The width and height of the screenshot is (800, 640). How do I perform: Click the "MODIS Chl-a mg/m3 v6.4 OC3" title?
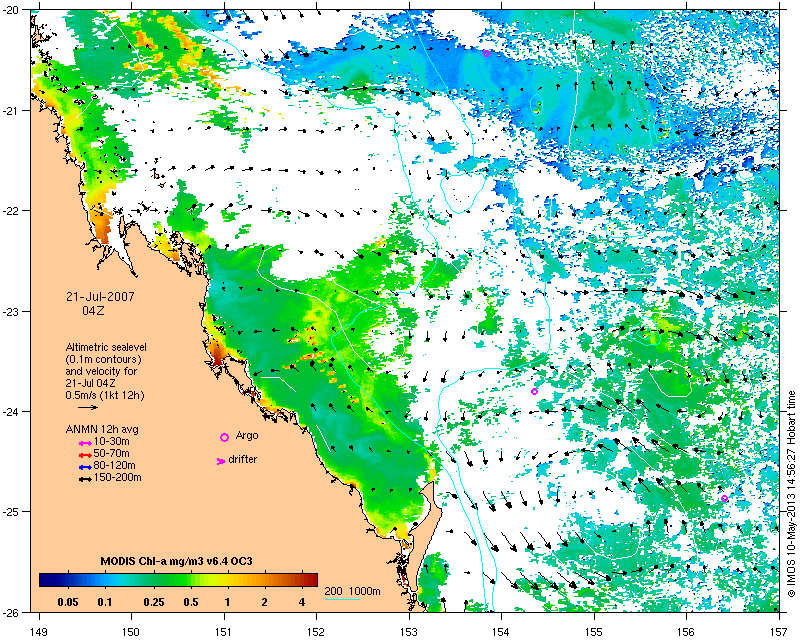tap(177, 562)
